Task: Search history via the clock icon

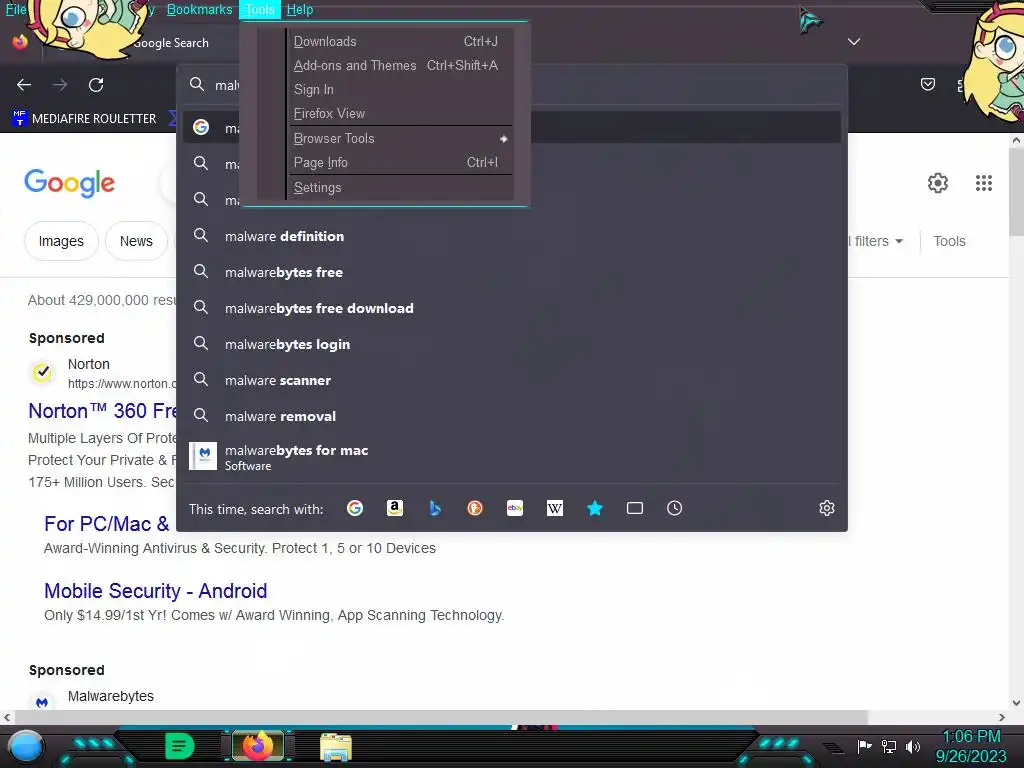Action: click(x=675, y=508)
